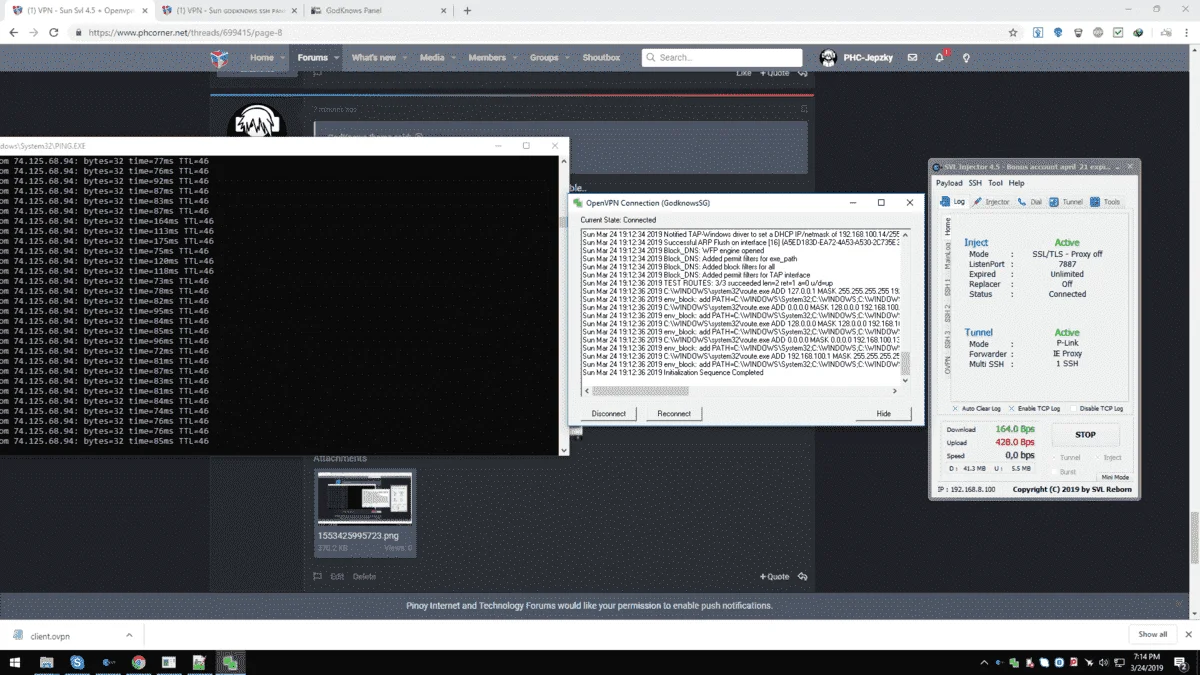The height and width of the screenshot is (675, 1200).
Task: Open the Tool menu in SVL Injector
Action: pos(995,183)
